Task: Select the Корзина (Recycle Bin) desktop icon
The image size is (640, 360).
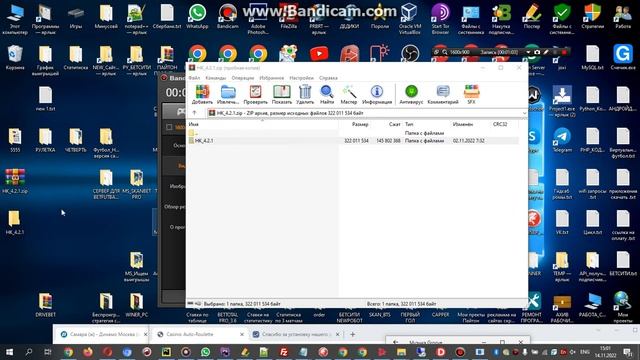Action: pyautogui.click(x=15, y=58)
